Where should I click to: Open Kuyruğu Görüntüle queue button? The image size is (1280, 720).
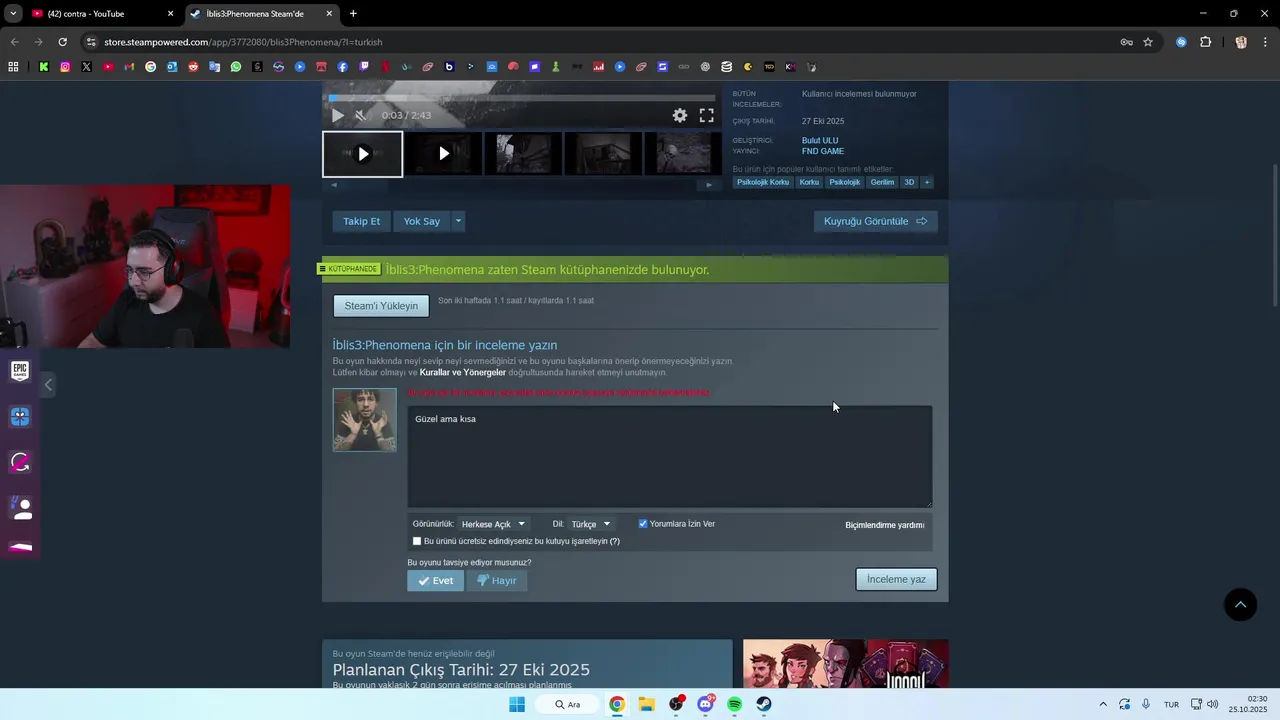tap(875, 221)
